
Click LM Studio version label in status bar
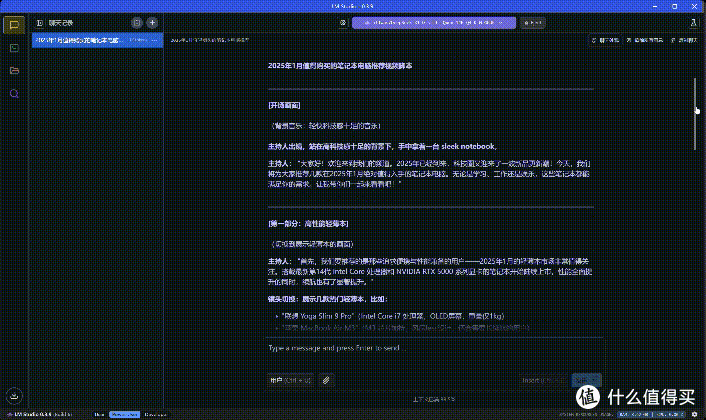[39, 415]
